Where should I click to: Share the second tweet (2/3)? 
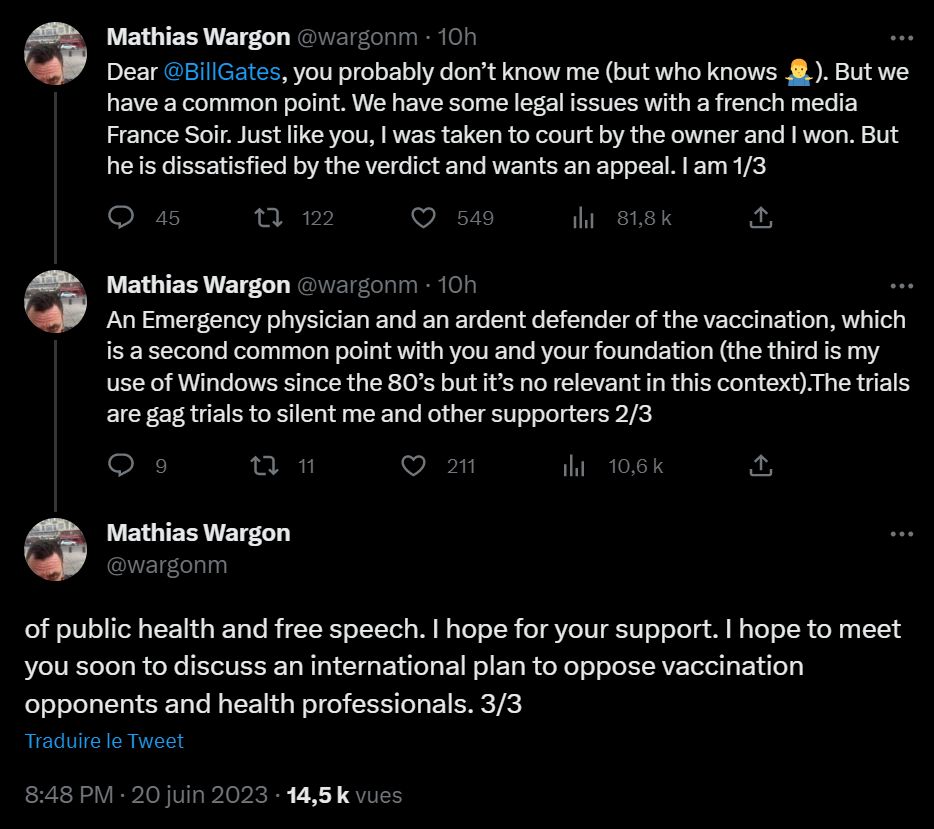(x=760, y=465)
